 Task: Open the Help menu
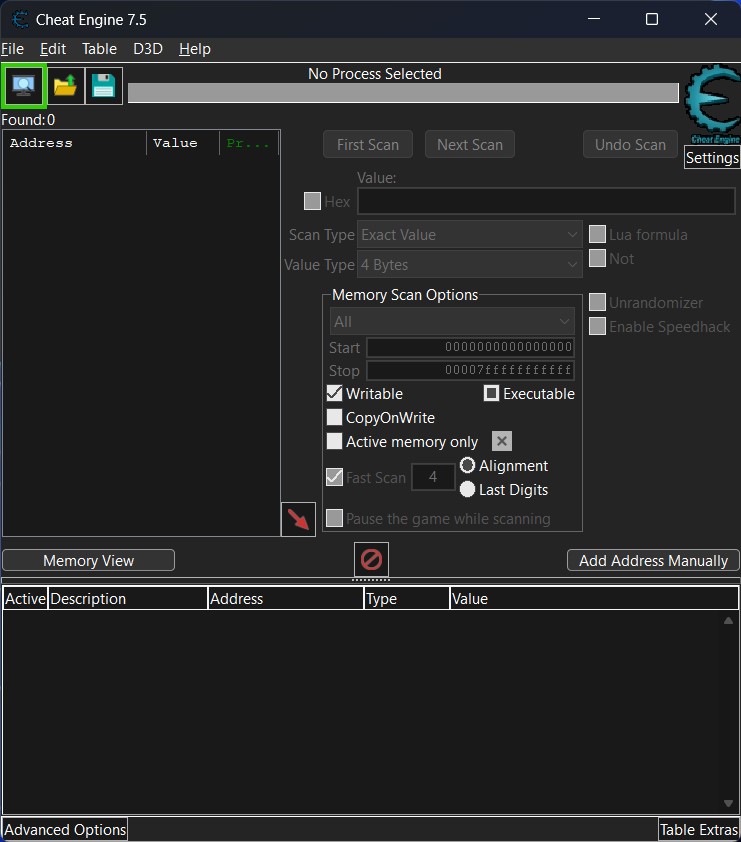(194, 49)
